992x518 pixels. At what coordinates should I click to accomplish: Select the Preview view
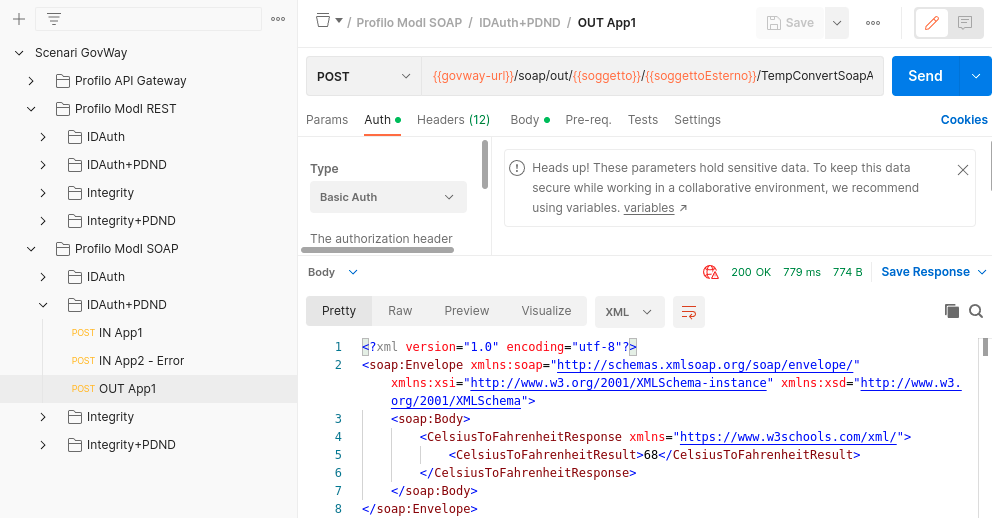coord(466,311)
